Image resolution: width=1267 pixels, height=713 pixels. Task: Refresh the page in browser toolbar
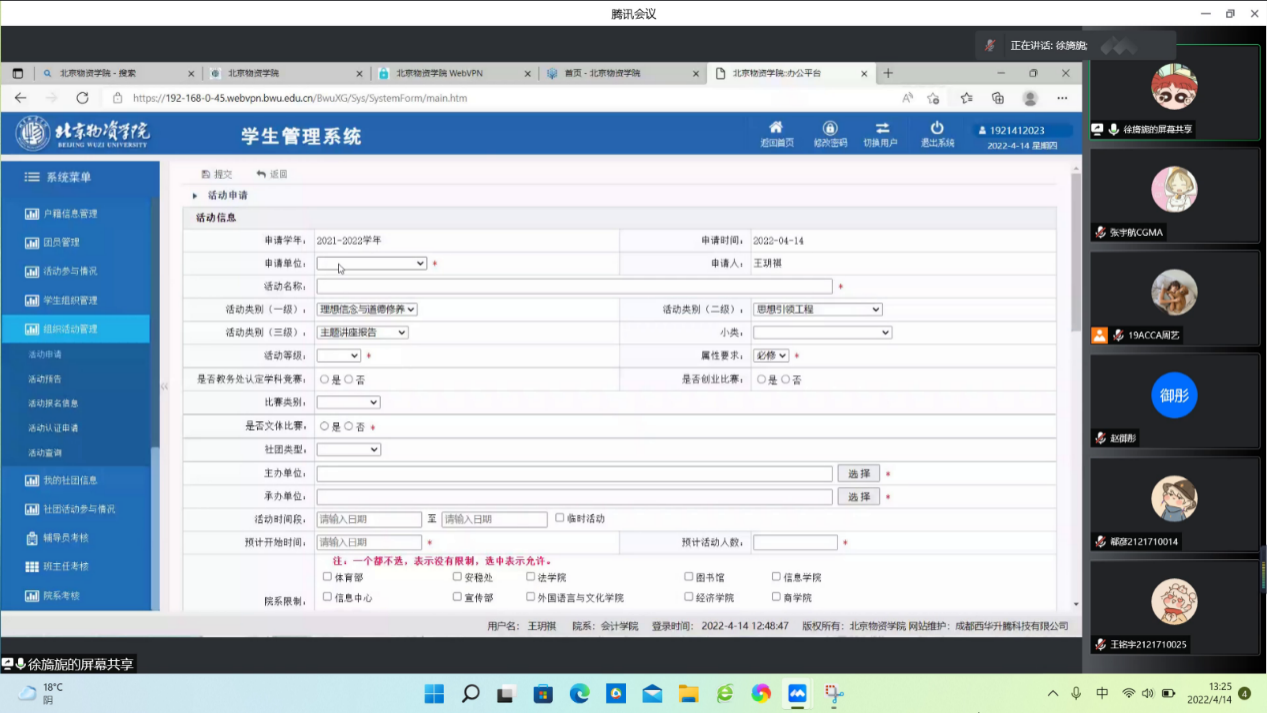pyautogui.click(x=82, y=98)
